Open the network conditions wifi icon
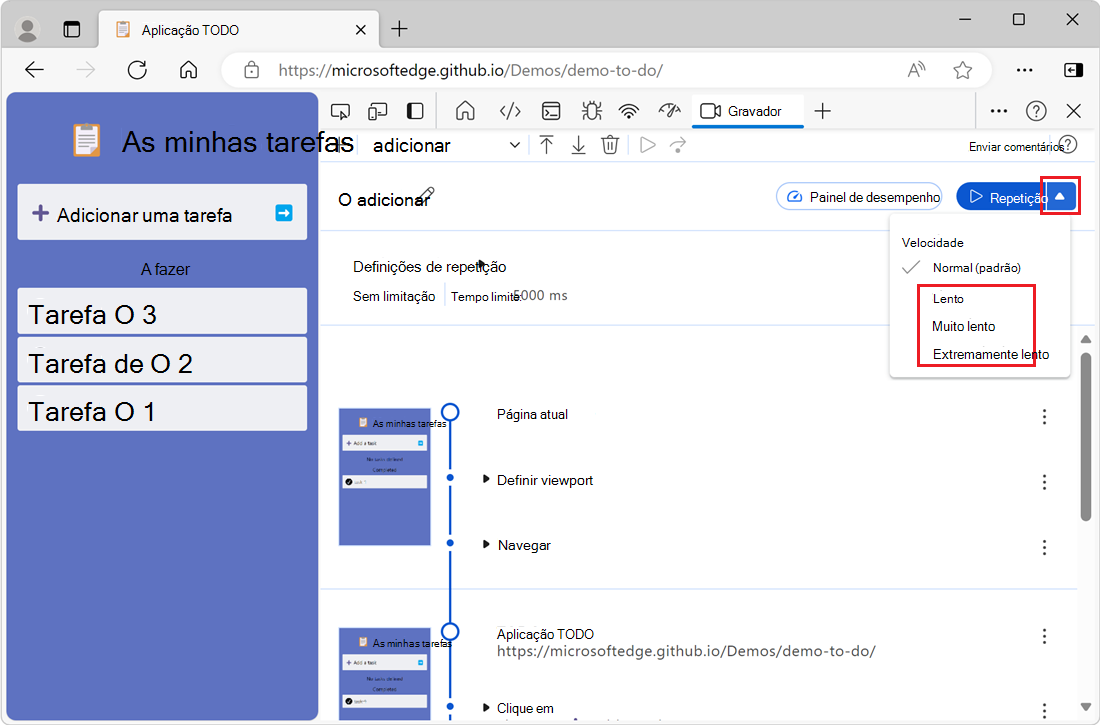1100x725 pixels. pos(628,110)
